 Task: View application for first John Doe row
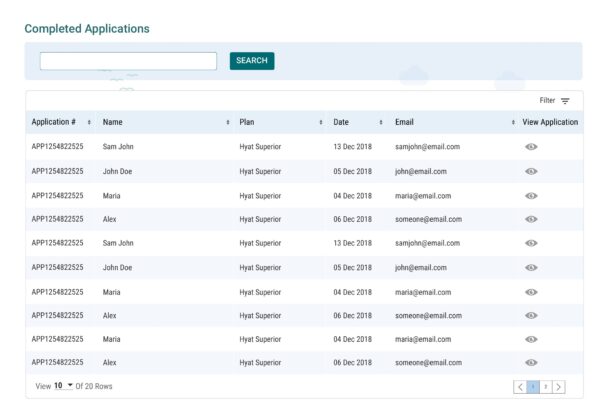tap(531, 171)
